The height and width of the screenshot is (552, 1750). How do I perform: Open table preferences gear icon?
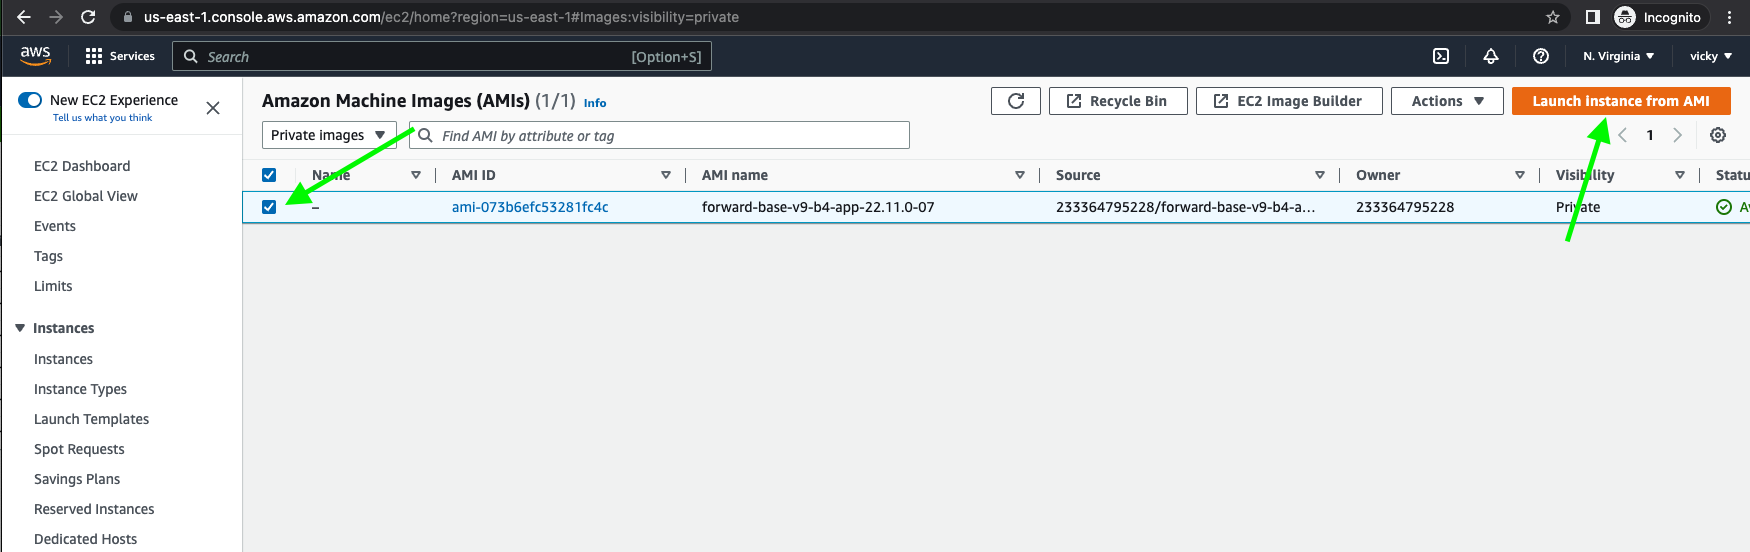pos(1718,135)
